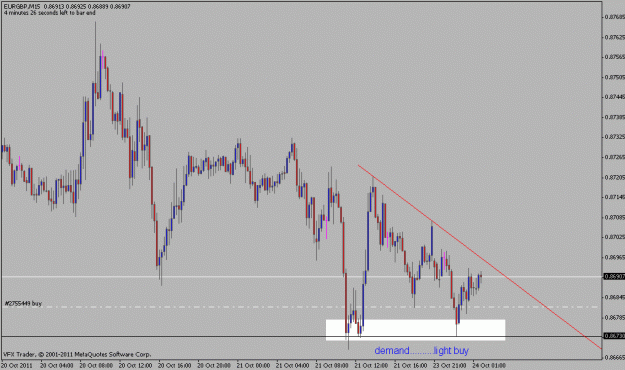Select the '#2755449 buy' order label
Screen dimensions: 625x370
(x=23, y=303)
